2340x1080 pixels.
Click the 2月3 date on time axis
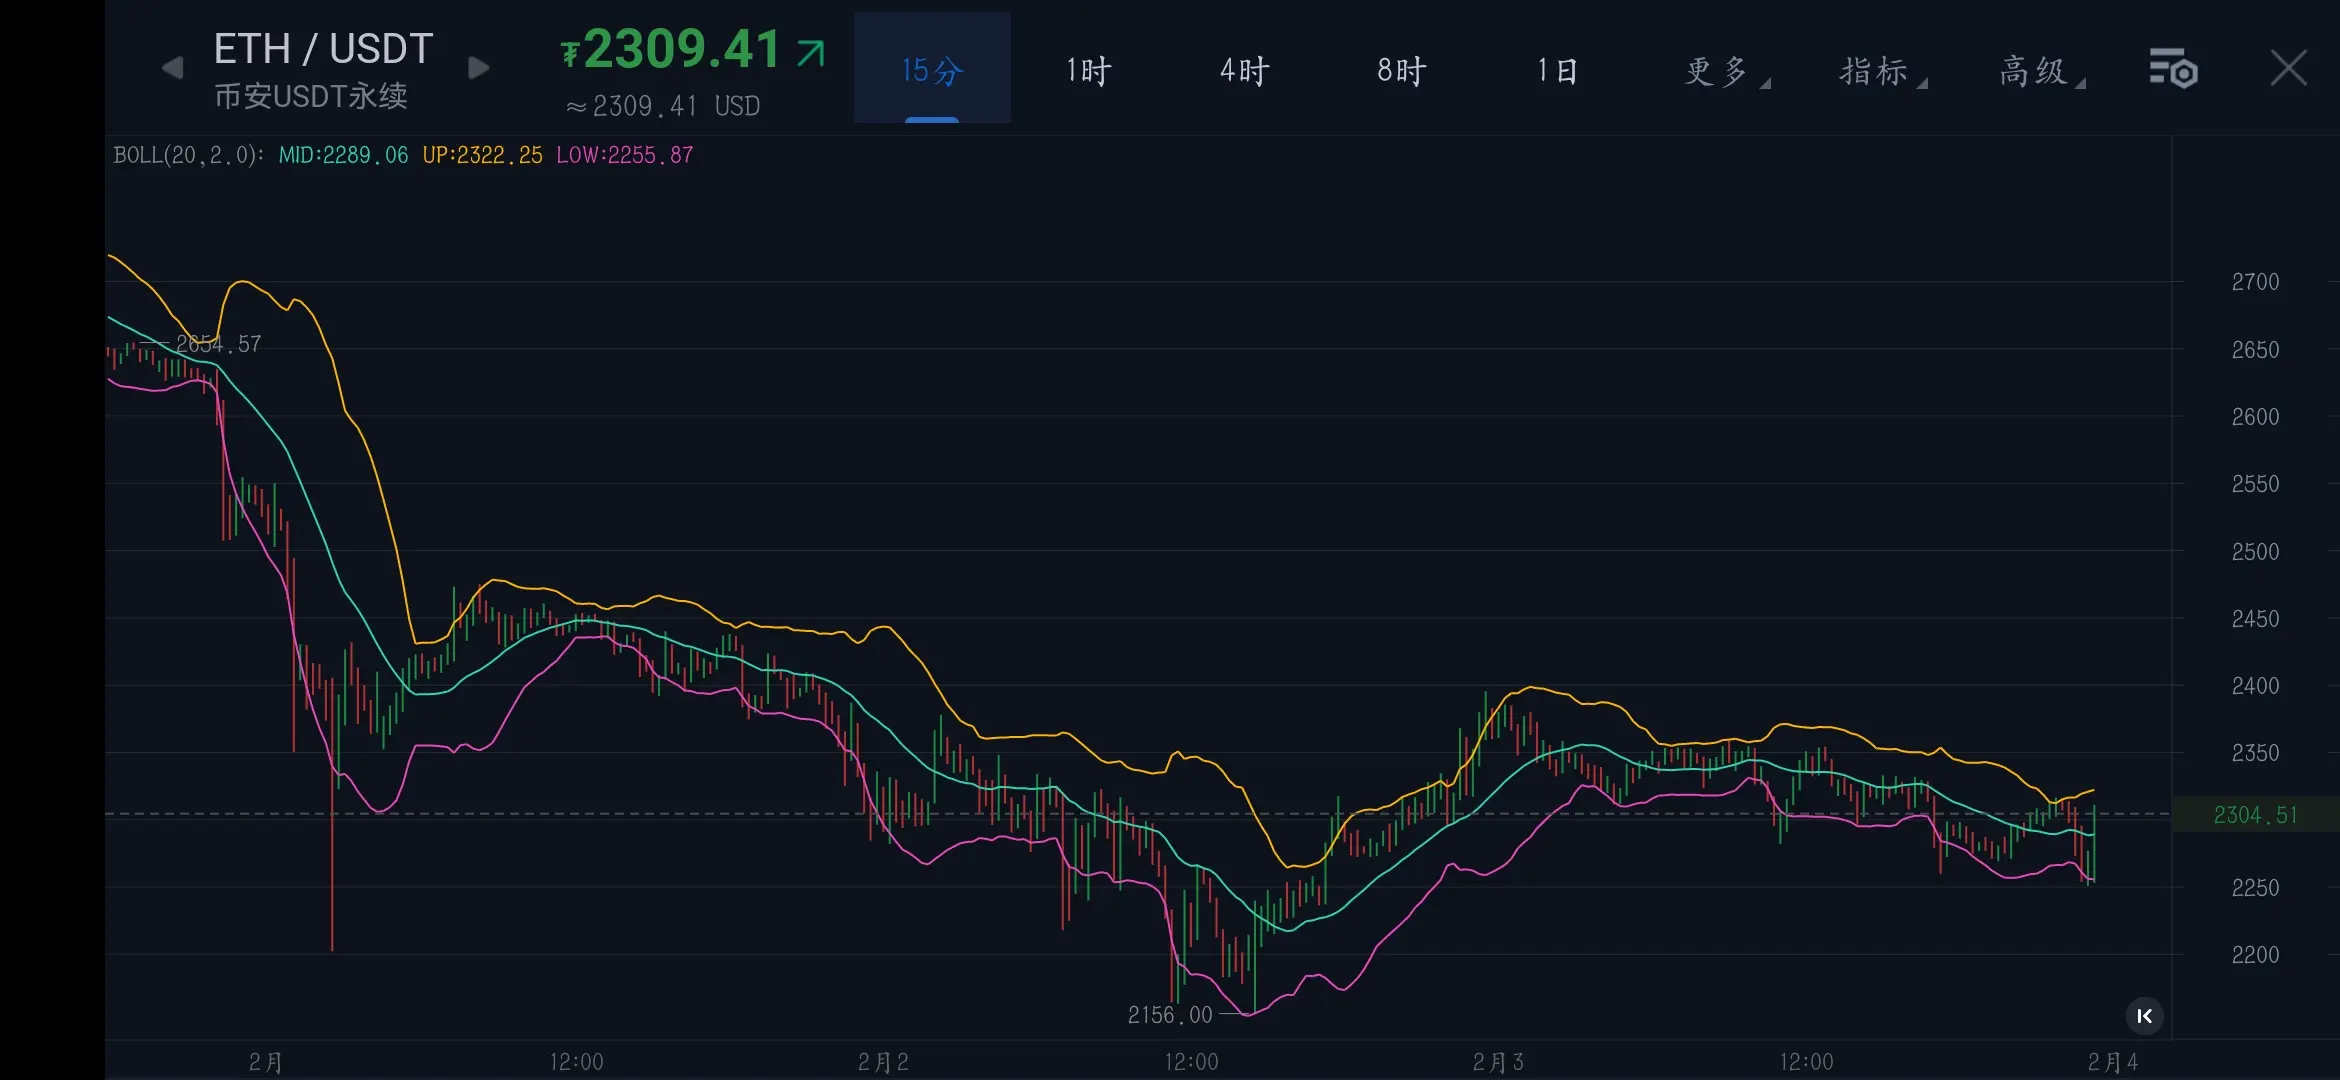pyautogui.click(x=1497, y=1062)
